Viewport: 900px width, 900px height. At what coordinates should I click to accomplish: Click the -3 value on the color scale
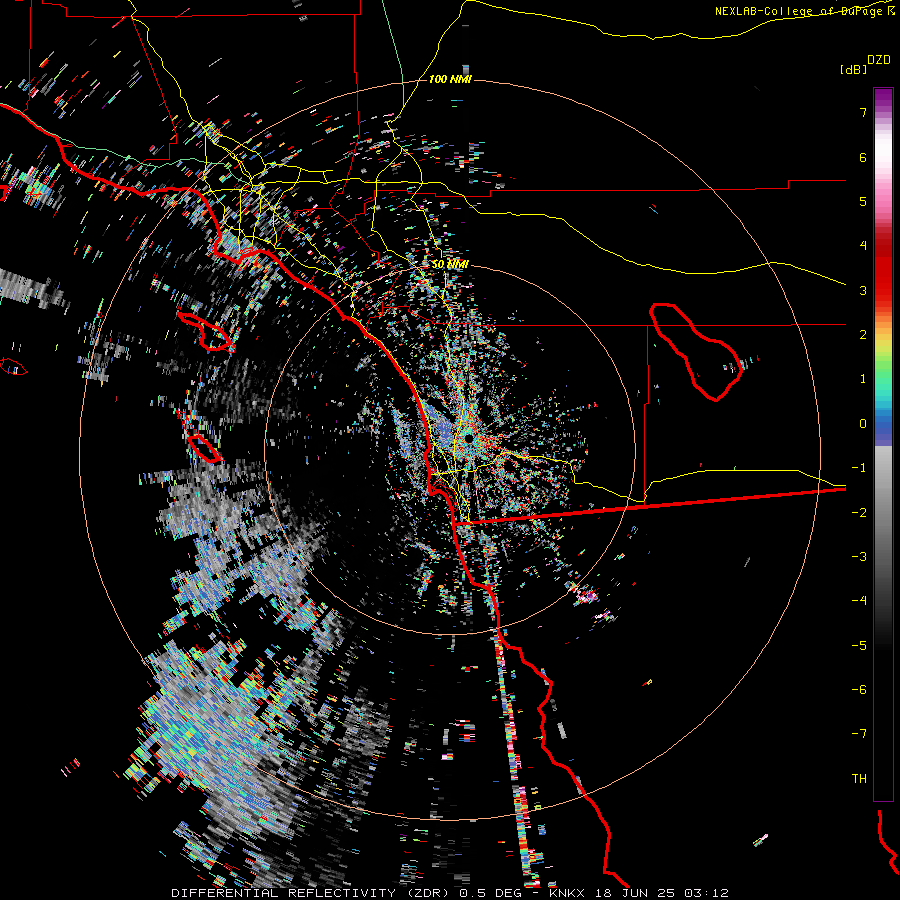click(x=859, y=557)
